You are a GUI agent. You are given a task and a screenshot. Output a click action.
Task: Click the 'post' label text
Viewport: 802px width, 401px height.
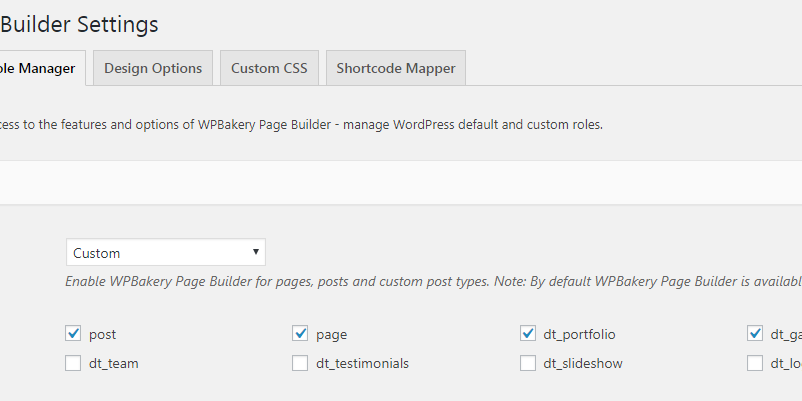(x=103, y=334)
